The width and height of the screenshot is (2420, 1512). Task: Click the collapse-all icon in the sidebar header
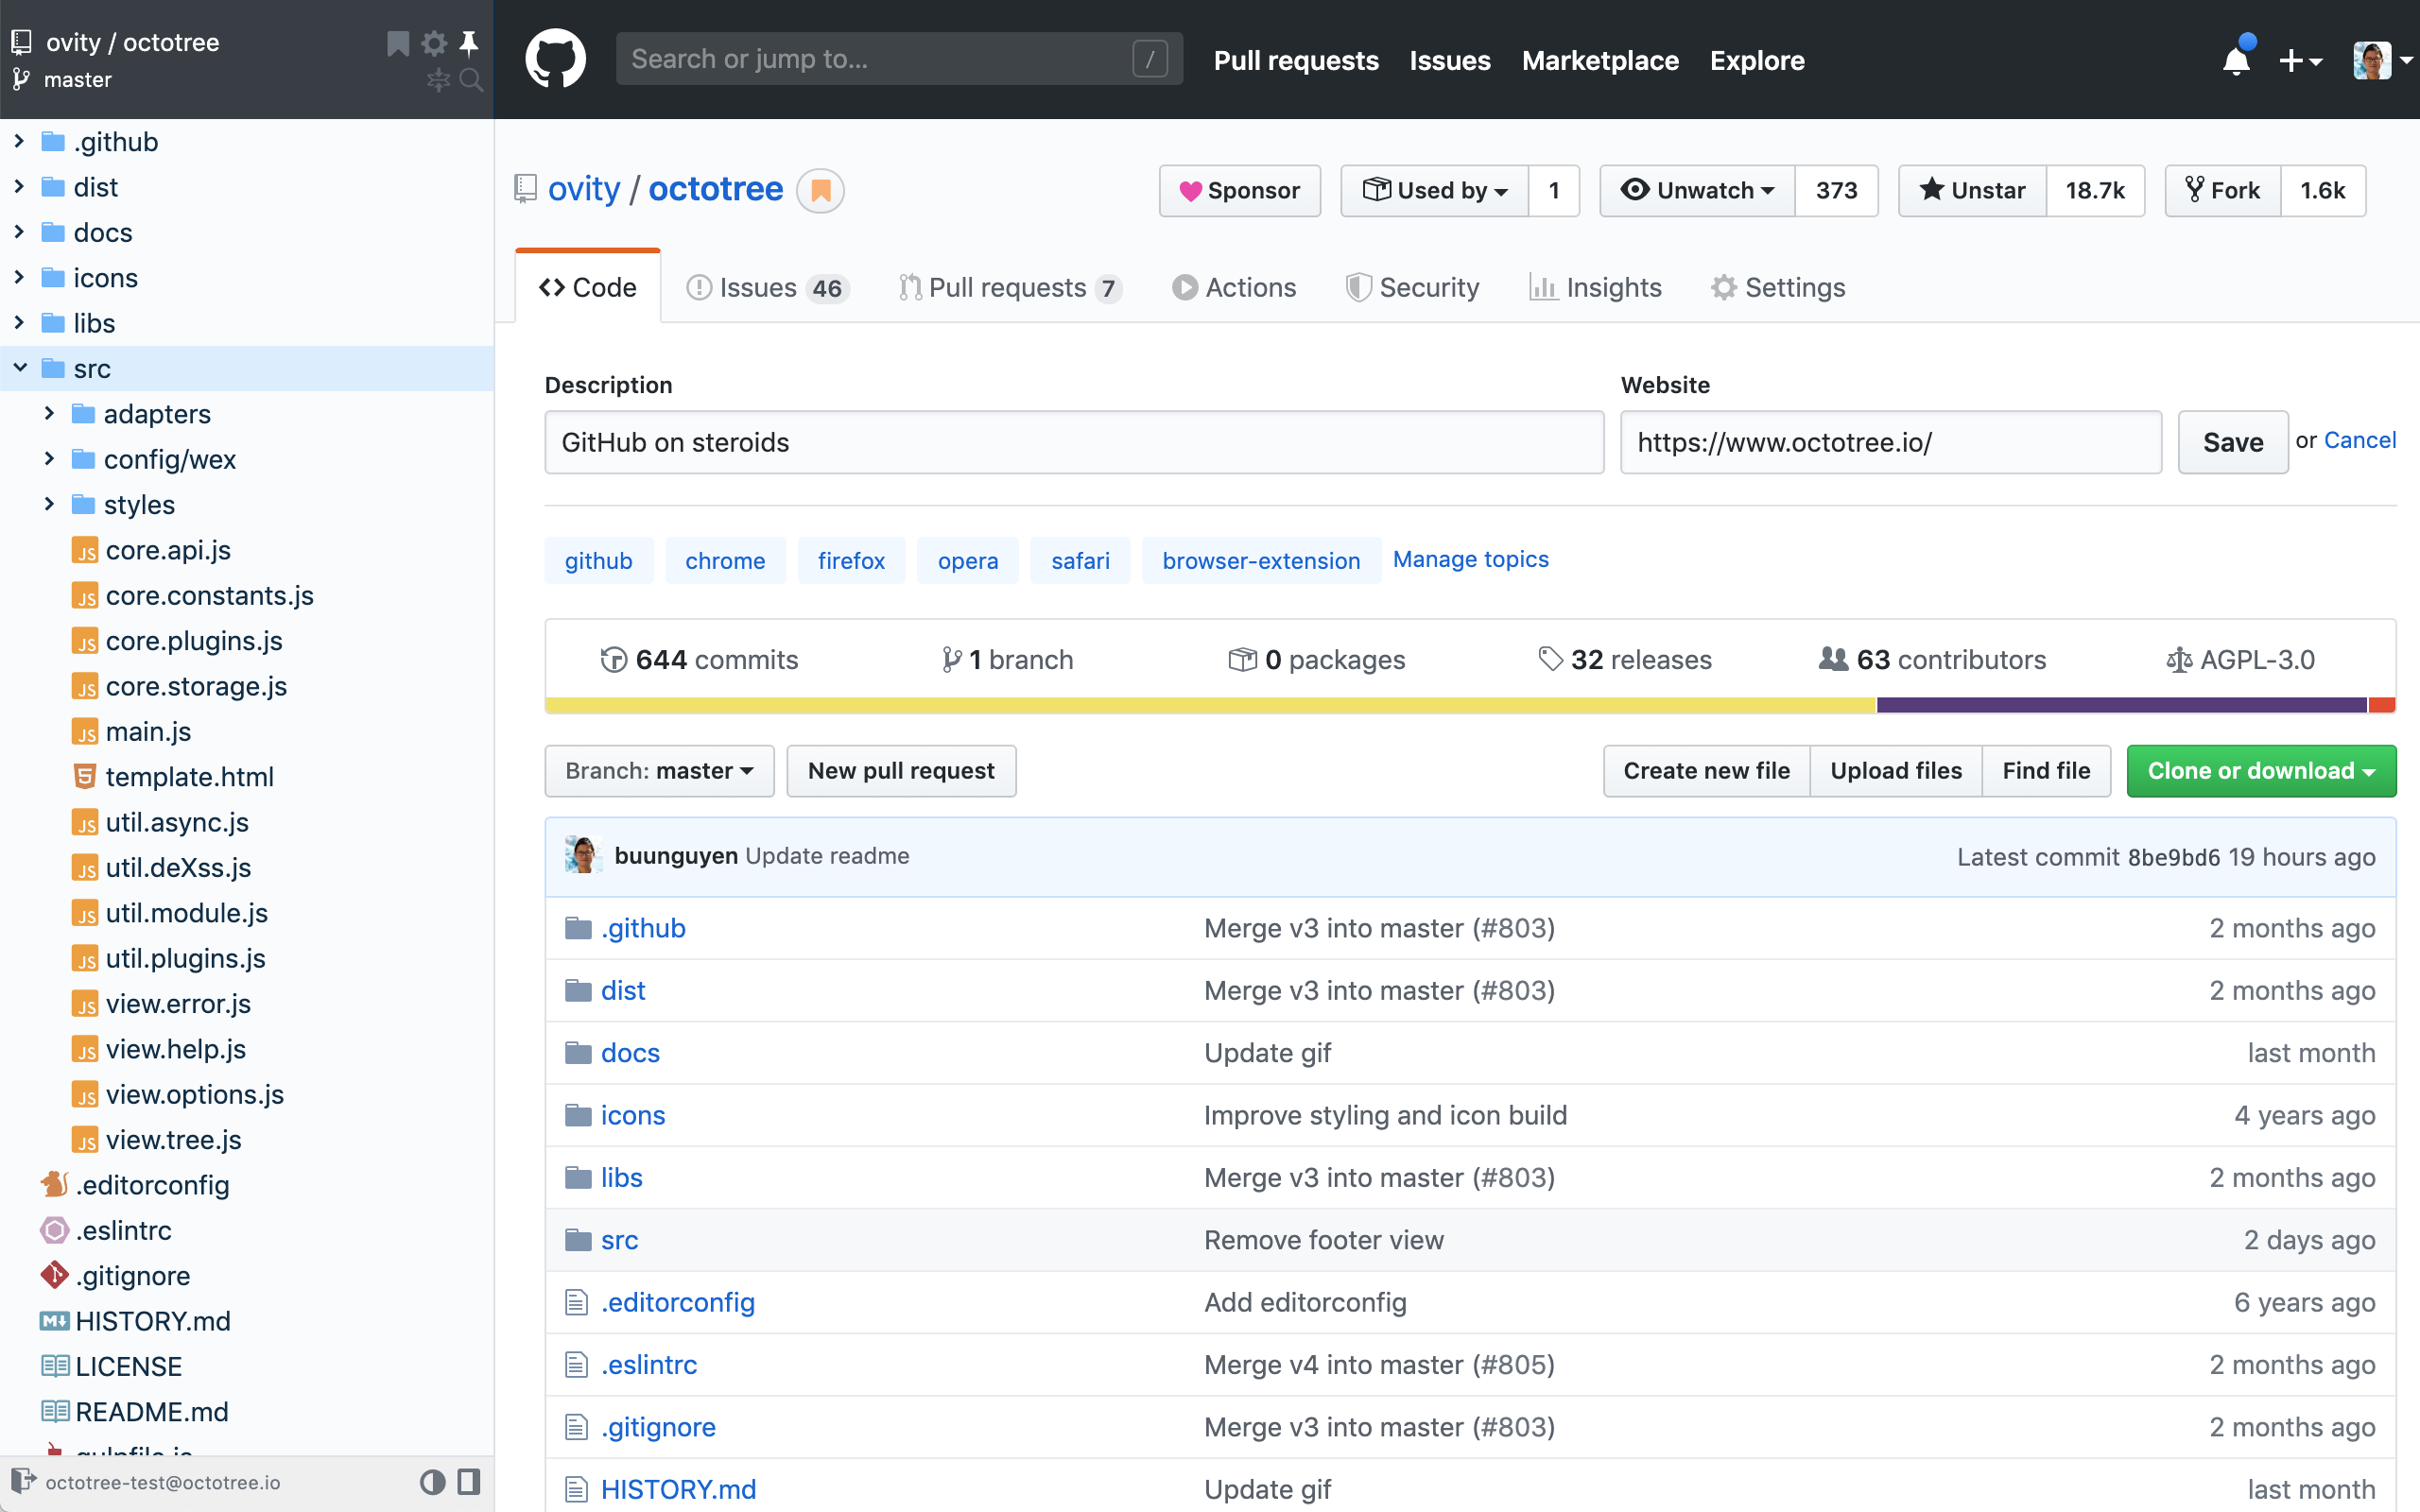(x=438, y=80)
